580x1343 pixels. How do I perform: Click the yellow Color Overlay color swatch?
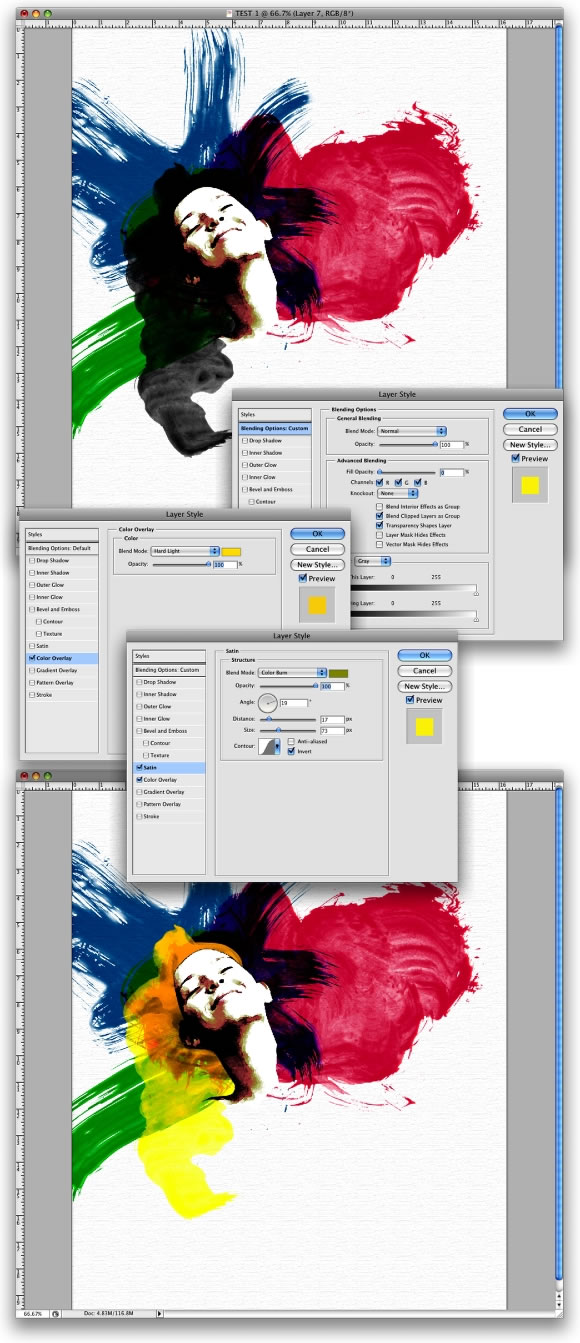click(x=232, y=551)
